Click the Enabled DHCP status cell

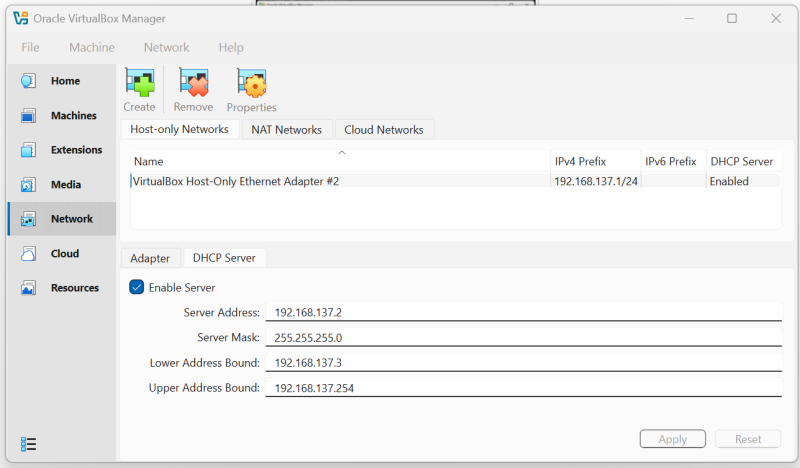pyautogui.click(x=744, y=181)
